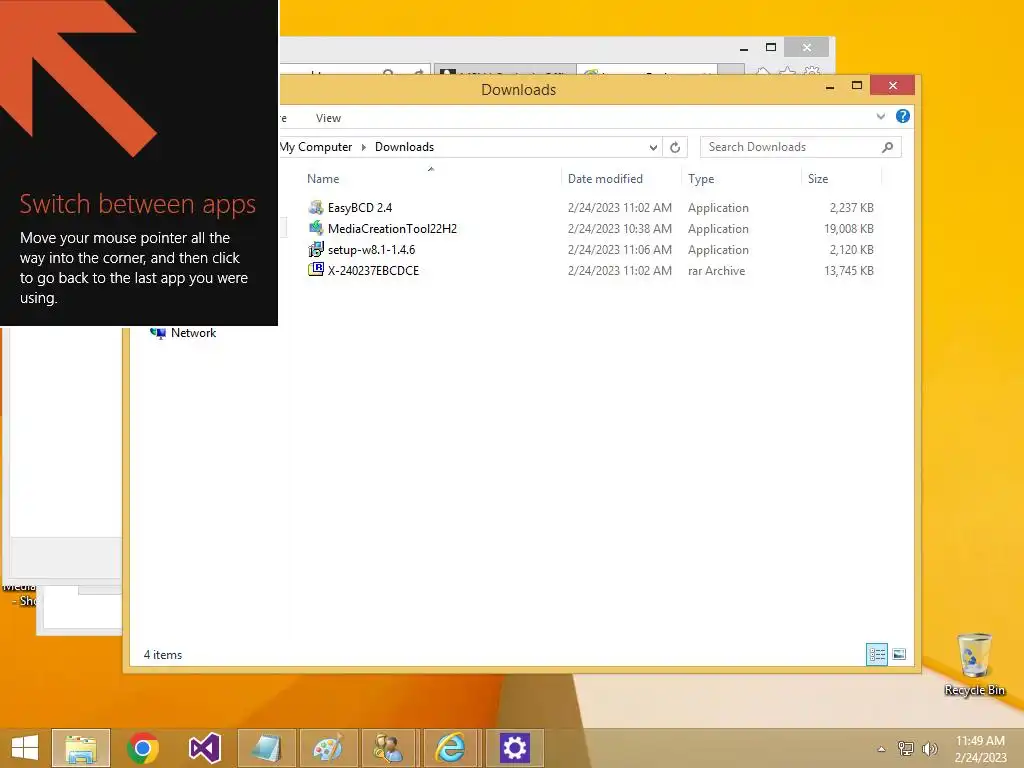Click the MediaCreationTool22H2 file name

tap(392, 229)
